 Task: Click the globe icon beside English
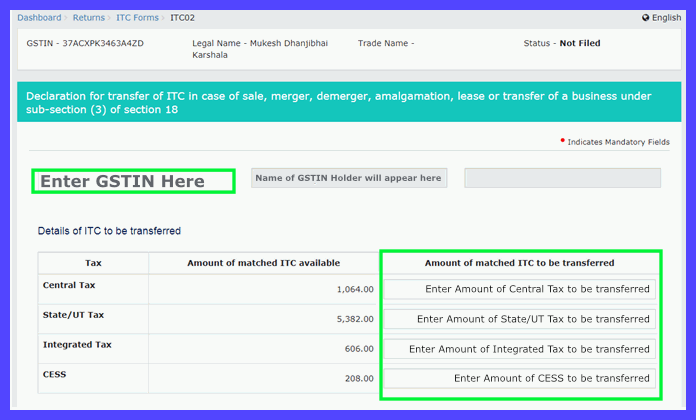pyautogui.click(x=646, y=18)
